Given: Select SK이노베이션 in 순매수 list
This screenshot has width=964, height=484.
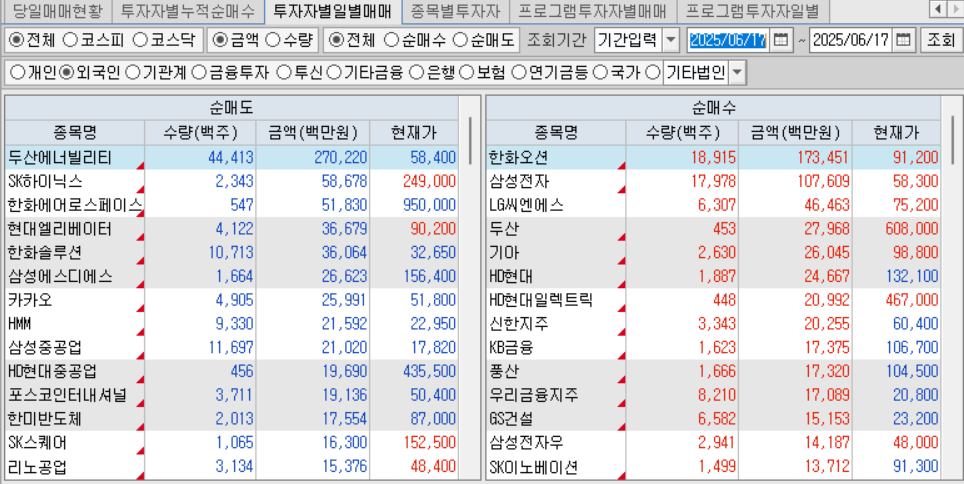Looking at the screenshot, I should click(x=713, y=467).
